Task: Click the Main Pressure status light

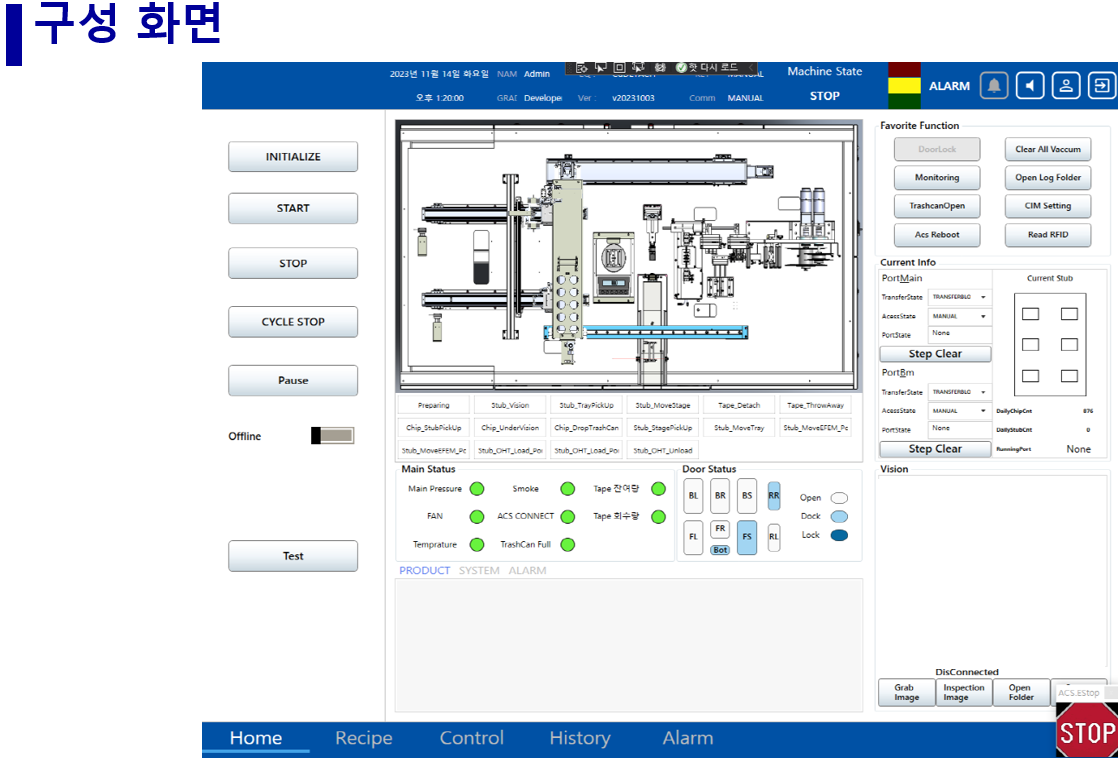Action: pyautogui.click(x=477, y=489)
